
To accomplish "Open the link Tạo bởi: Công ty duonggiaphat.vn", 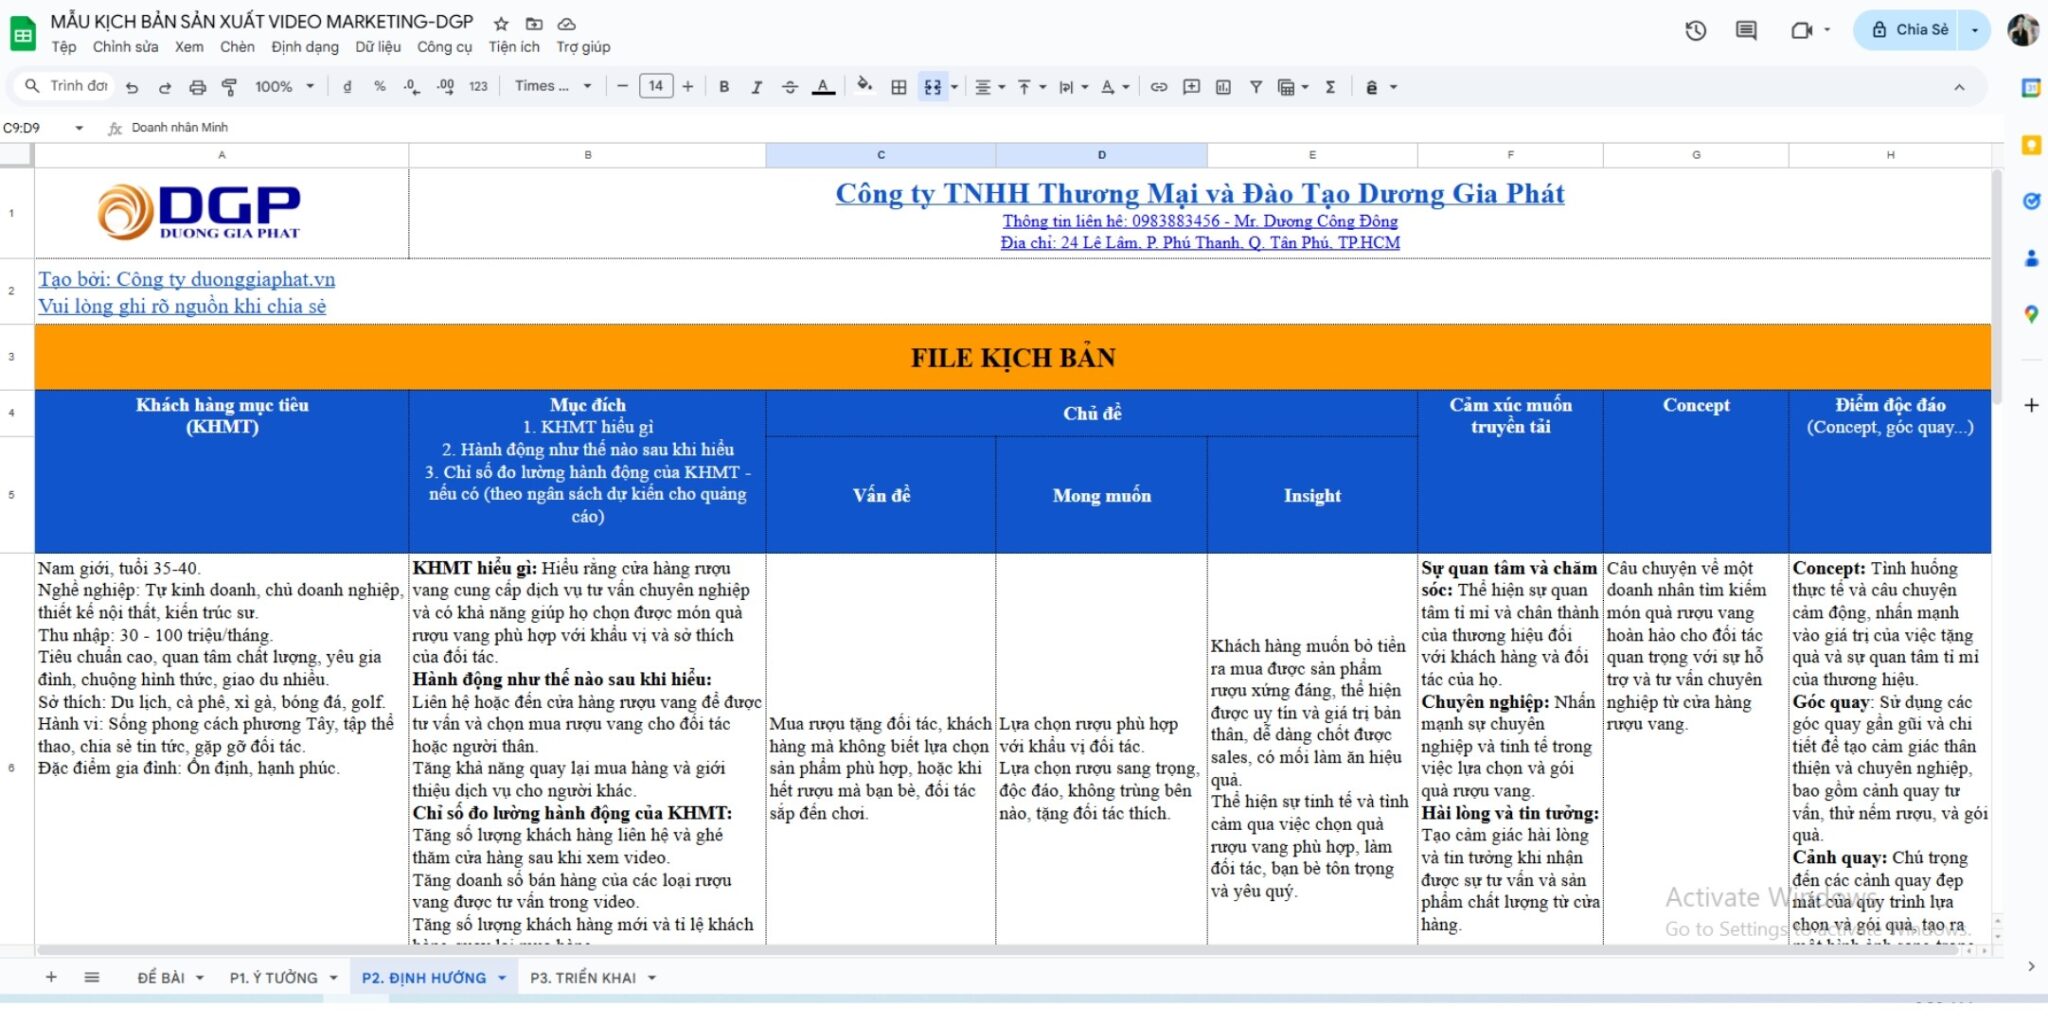I will (x=185, y=279).
